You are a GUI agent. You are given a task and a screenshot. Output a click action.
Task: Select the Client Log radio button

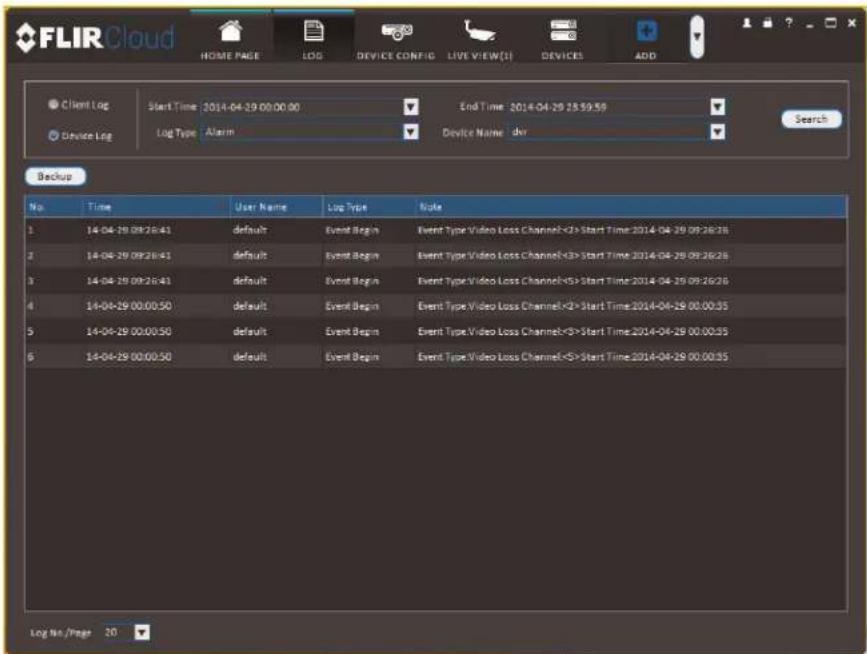(54, 104)
